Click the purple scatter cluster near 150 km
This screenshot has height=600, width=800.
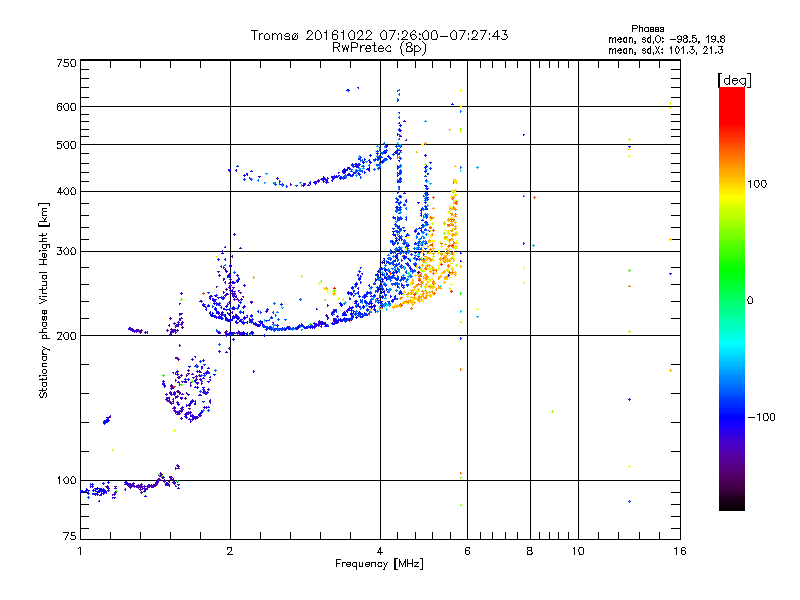point(188,390)
